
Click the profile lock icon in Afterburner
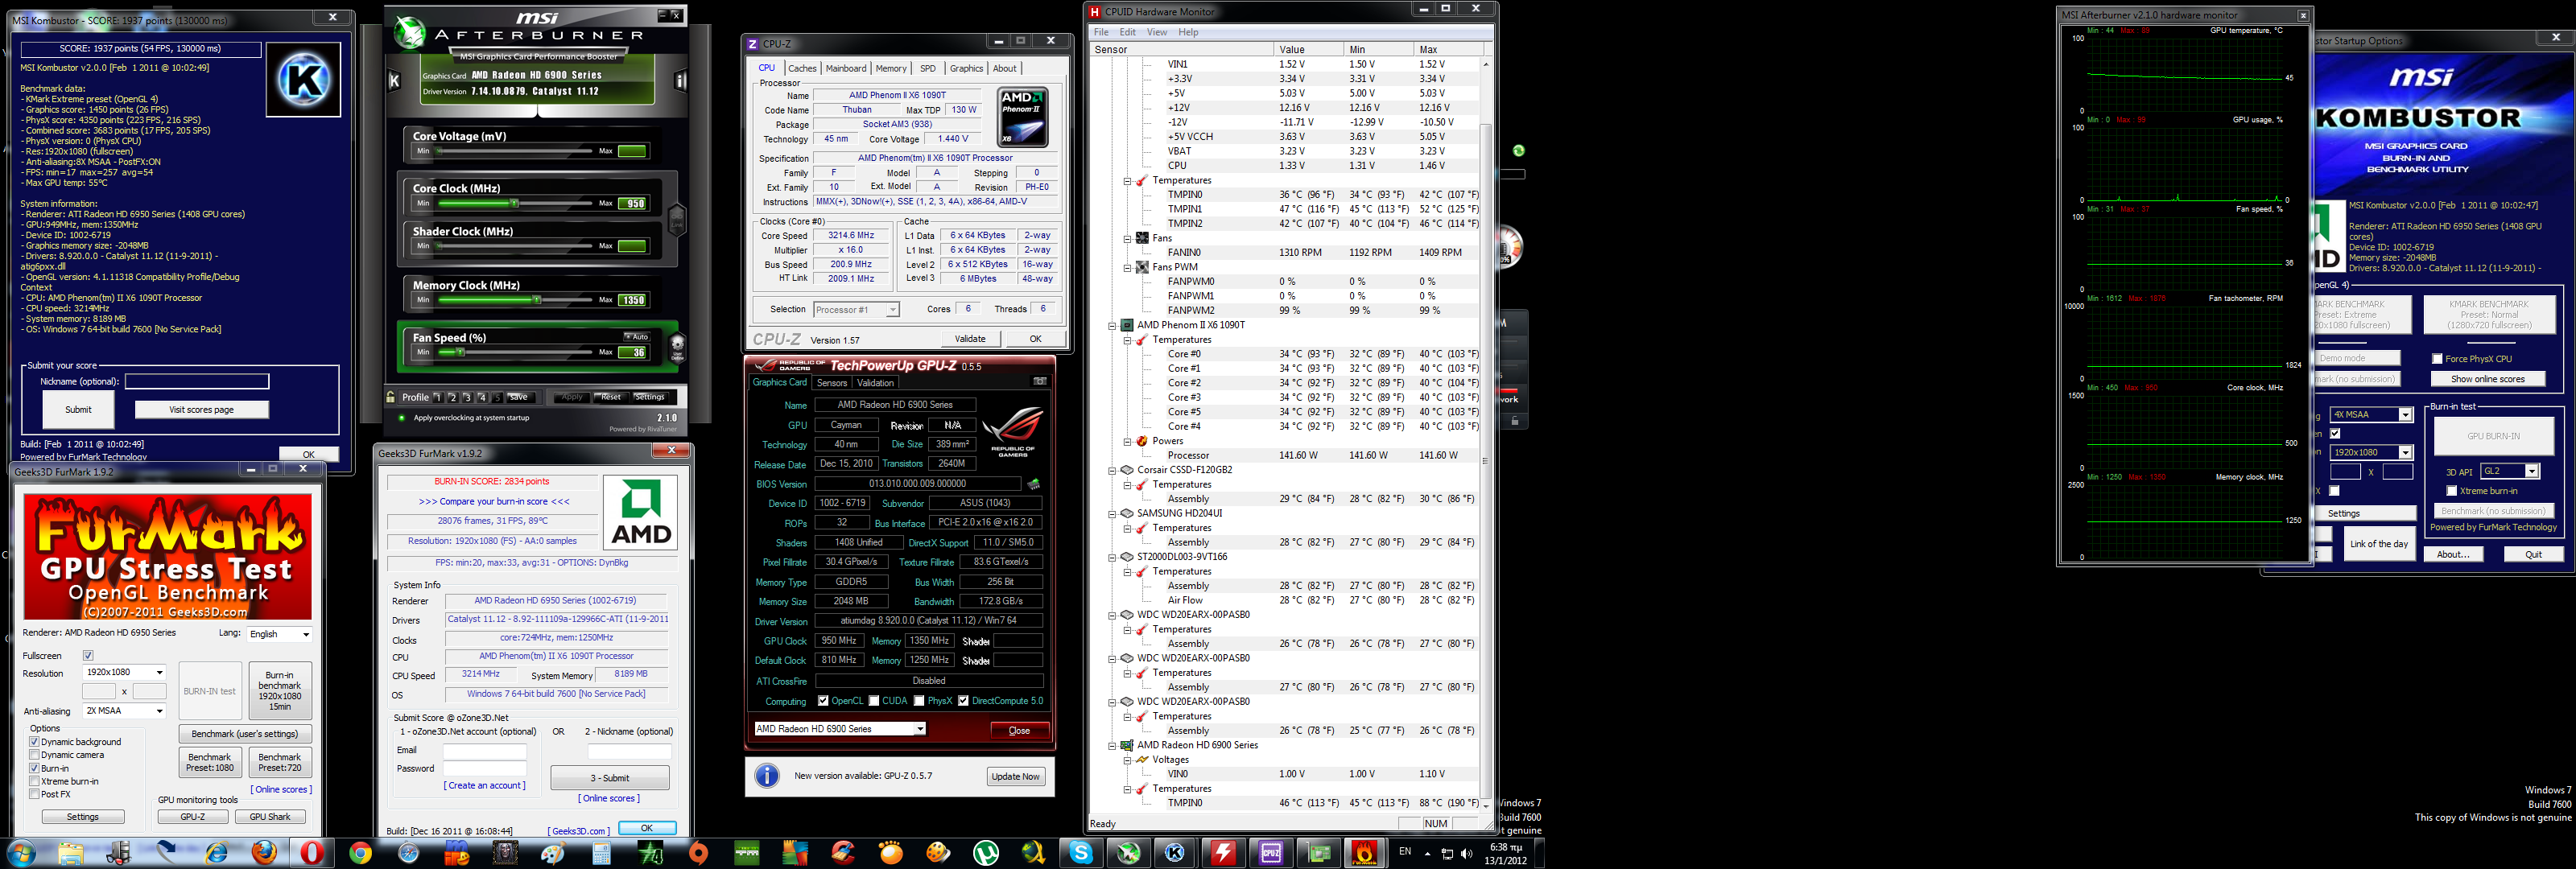click(x=391, y=397)
